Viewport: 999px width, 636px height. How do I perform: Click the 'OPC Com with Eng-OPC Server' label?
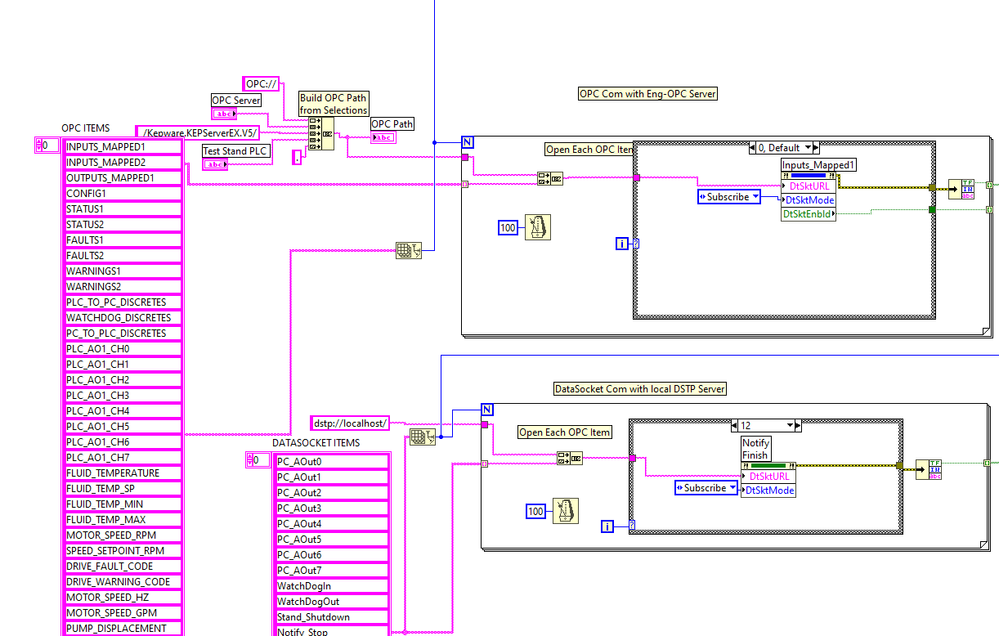648,94
